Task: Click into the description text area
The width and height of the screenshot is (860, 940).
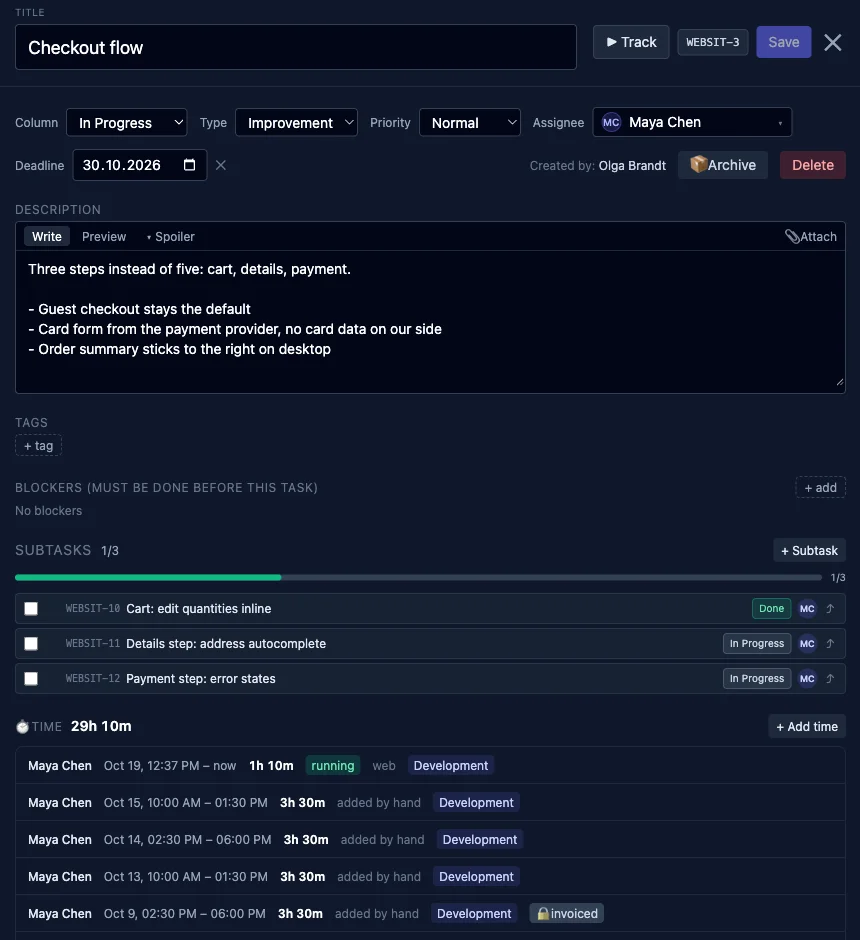Action: click(x=430, y=322)
